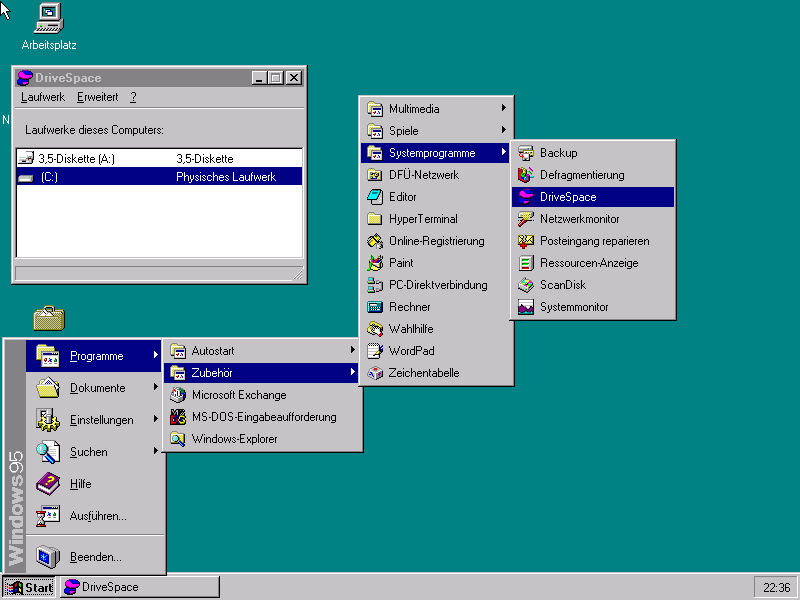Click the Posteingang reparieren icon
This screenshot has width=800, height=600.
pyautogui.click(x=526, y=240)
